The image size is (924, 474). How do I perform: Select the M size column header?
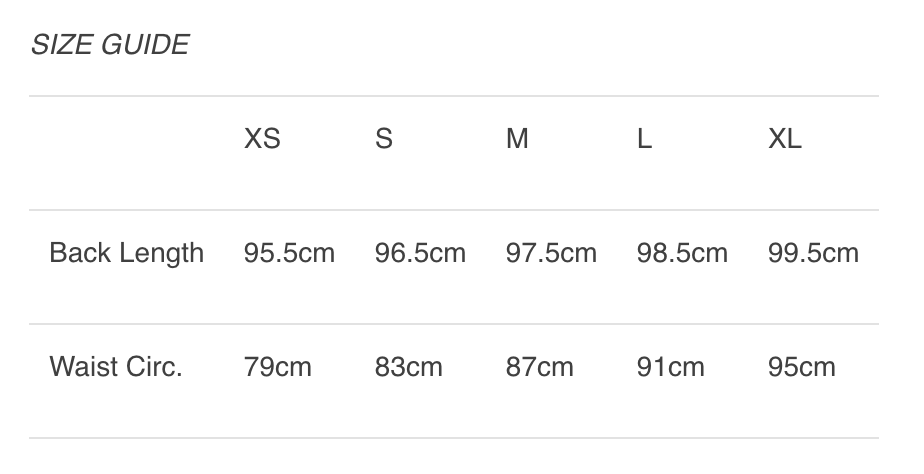click(x=517, y=139)
